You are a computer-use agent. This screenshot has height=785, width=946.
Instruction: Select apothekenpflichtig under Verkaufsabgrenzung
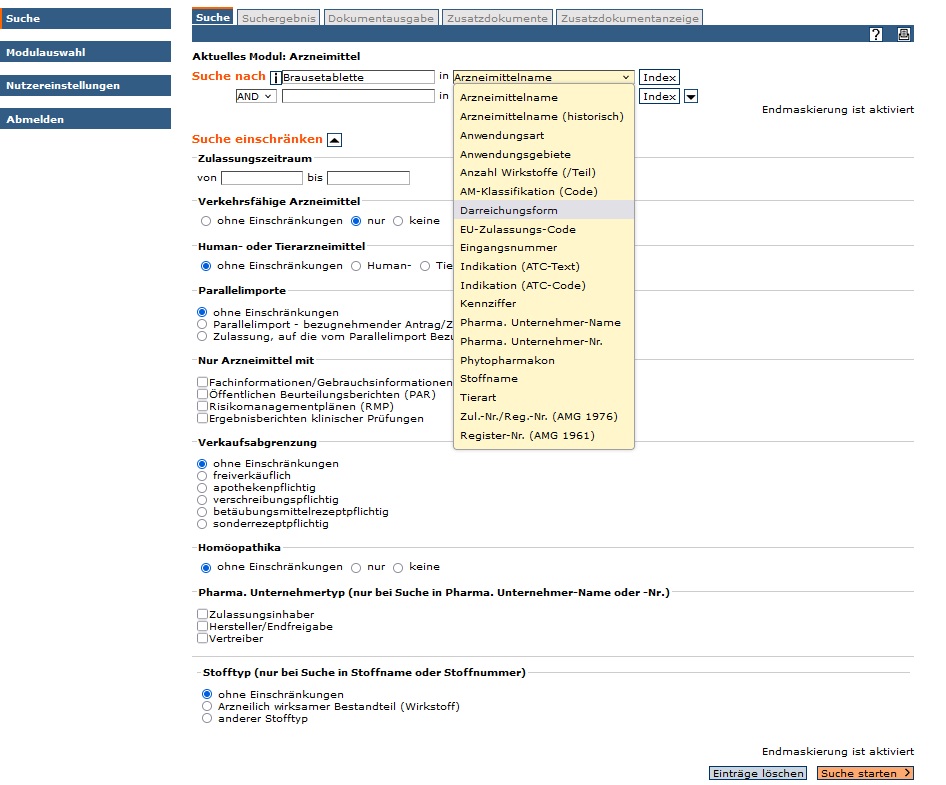coord(204,488)
